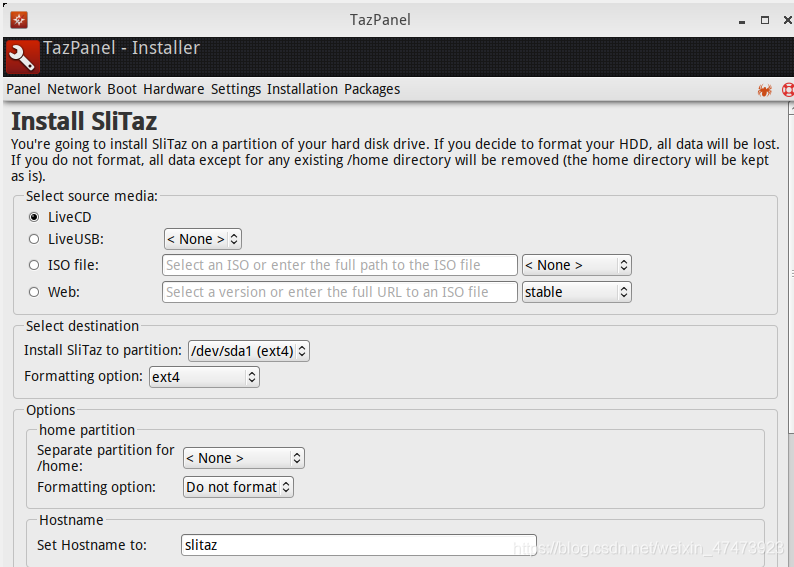Click the Install SliTaz heading
The width and height of the screenshot is (794, 567).
84,122
